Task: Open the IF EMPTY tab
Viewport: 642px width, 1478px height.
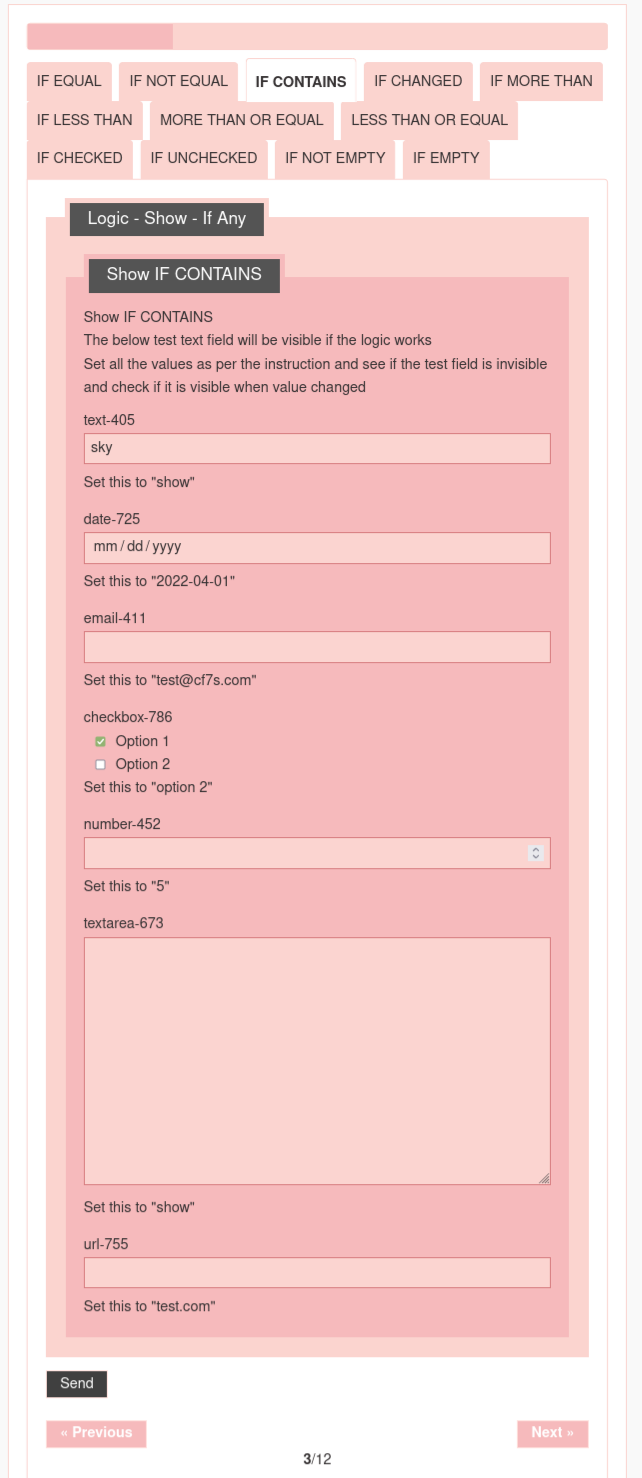Action: click(x=446, y=158)
